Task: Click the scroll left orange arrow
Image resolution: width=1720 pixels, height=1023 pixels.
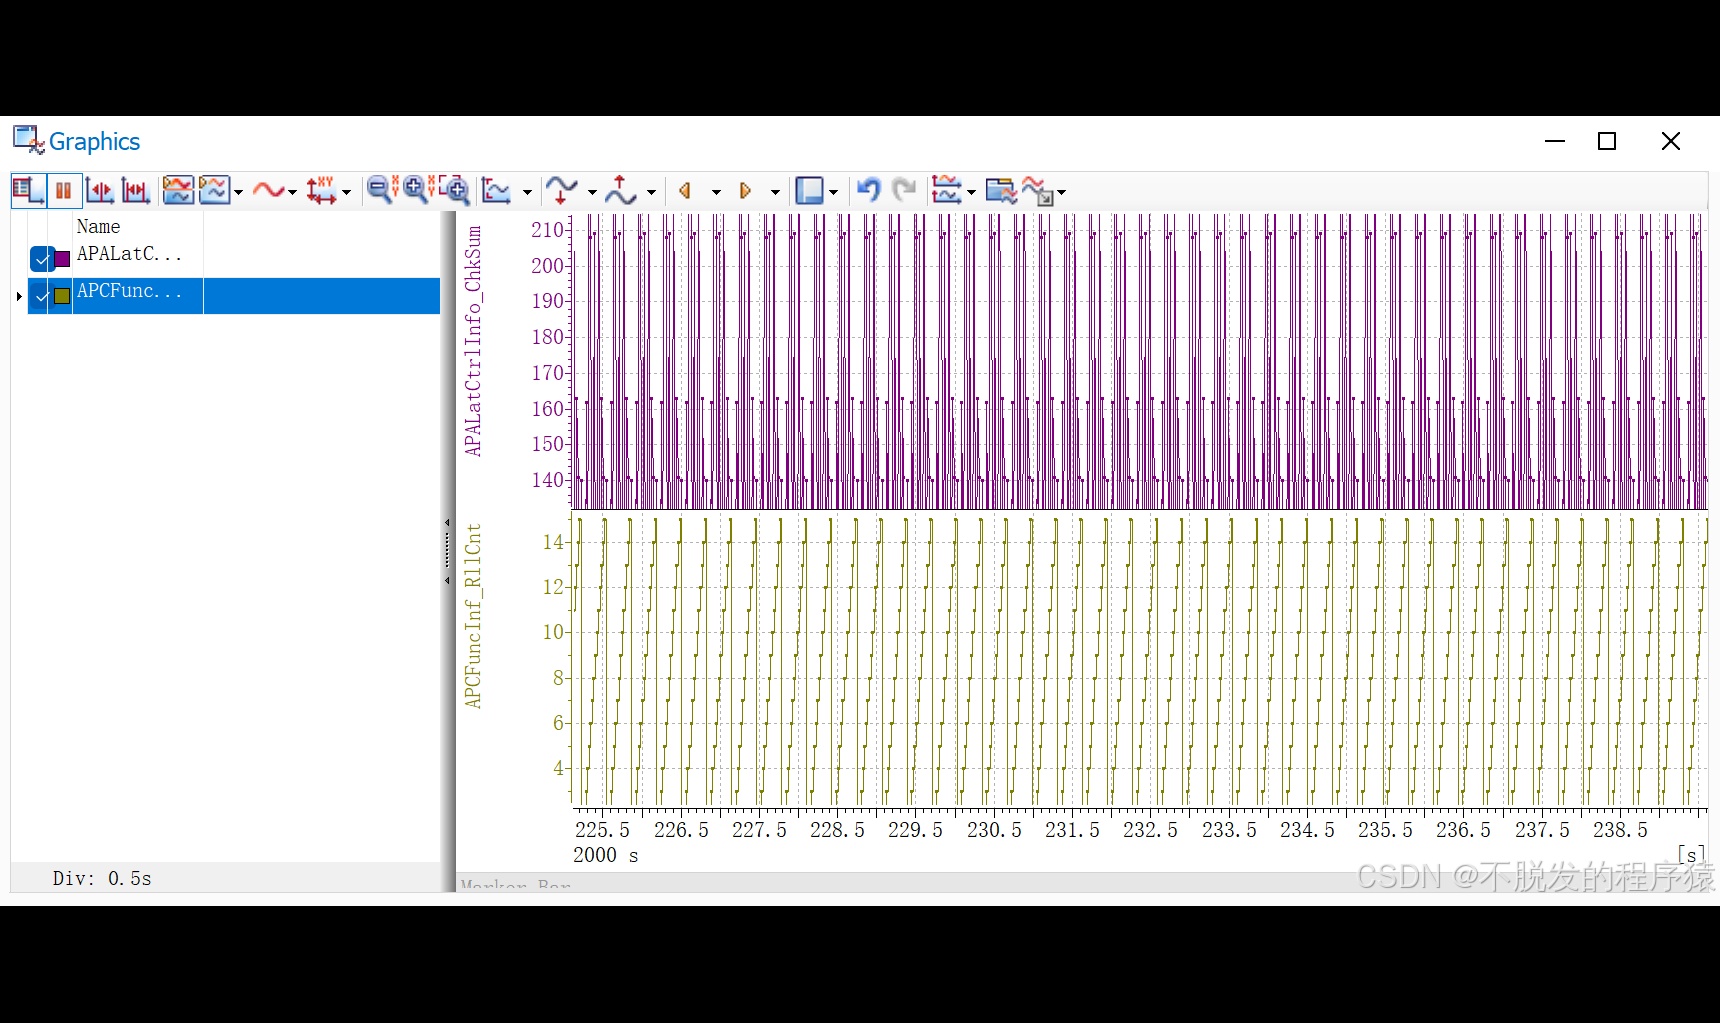Action: pyautogui.click(x=686, y=190)
